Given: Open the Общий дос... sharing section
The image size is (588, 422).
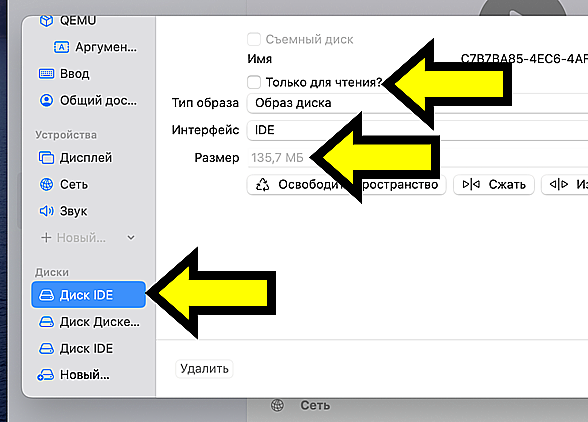Looking at the screenshot, I should pyautogui.click(x=88, y=101).
